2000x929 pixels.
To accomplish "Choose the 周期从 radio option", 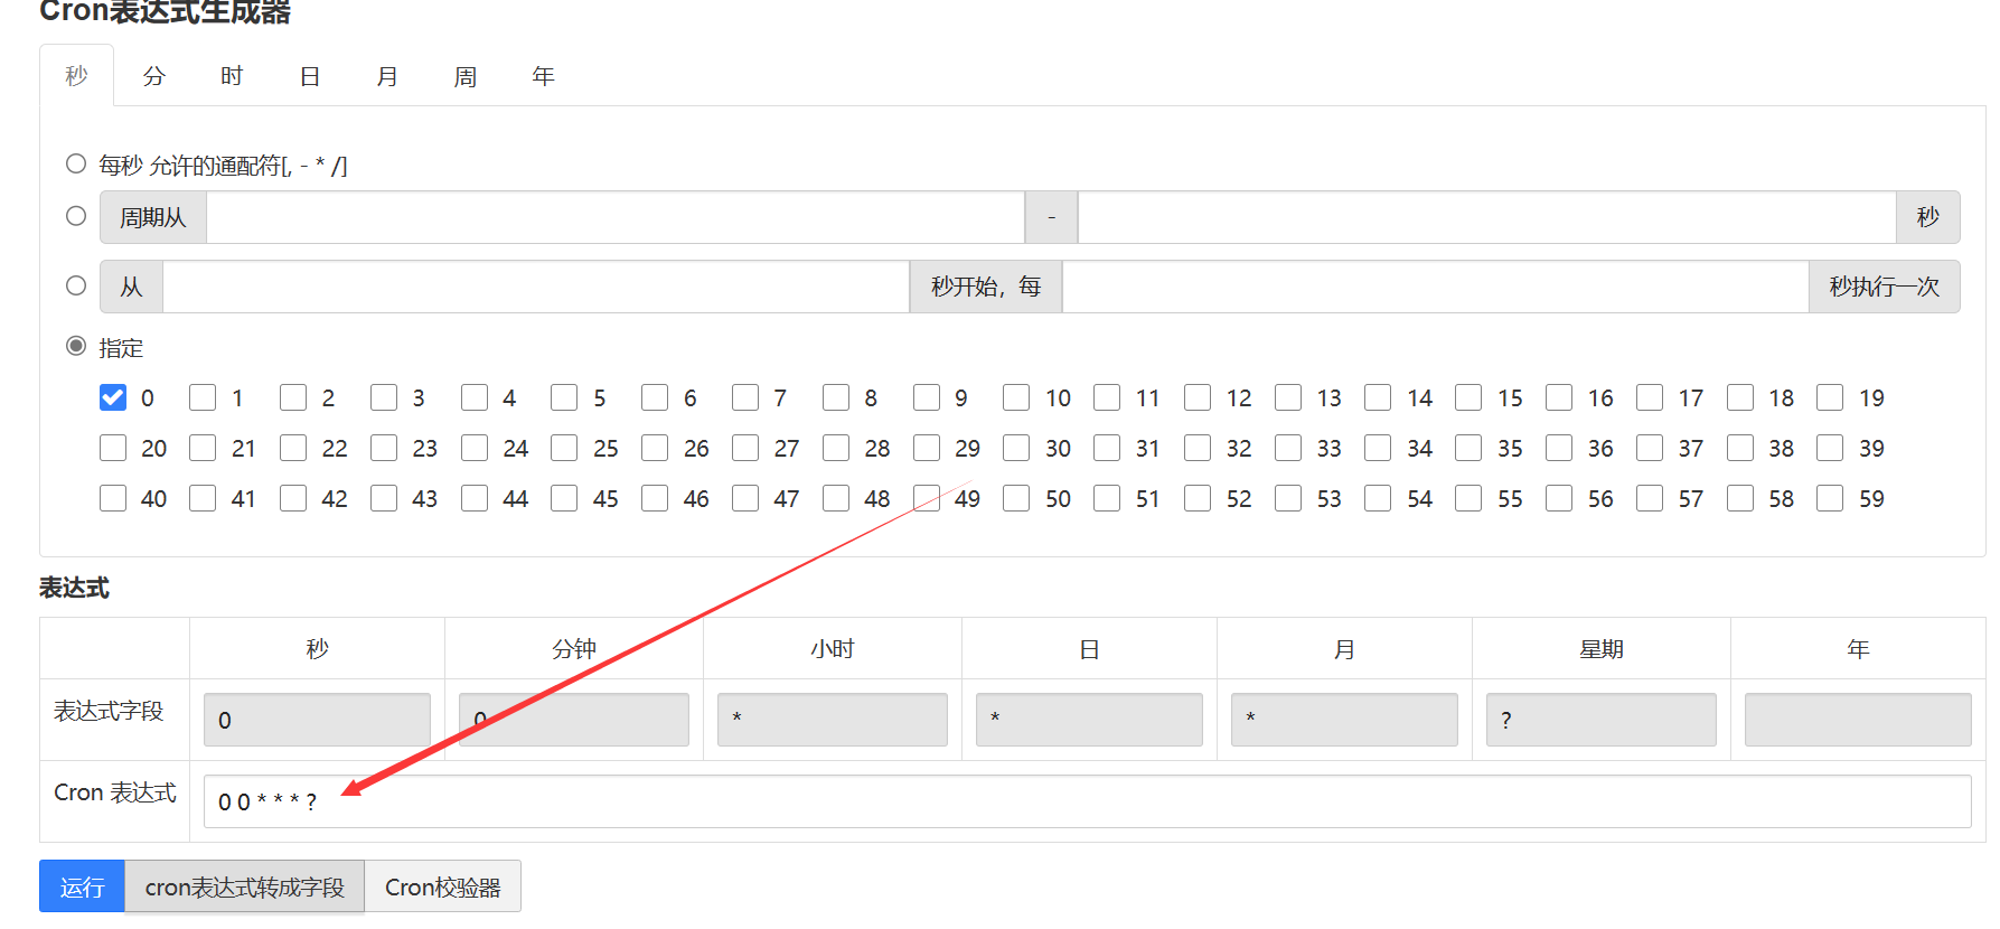I will 76,216.
